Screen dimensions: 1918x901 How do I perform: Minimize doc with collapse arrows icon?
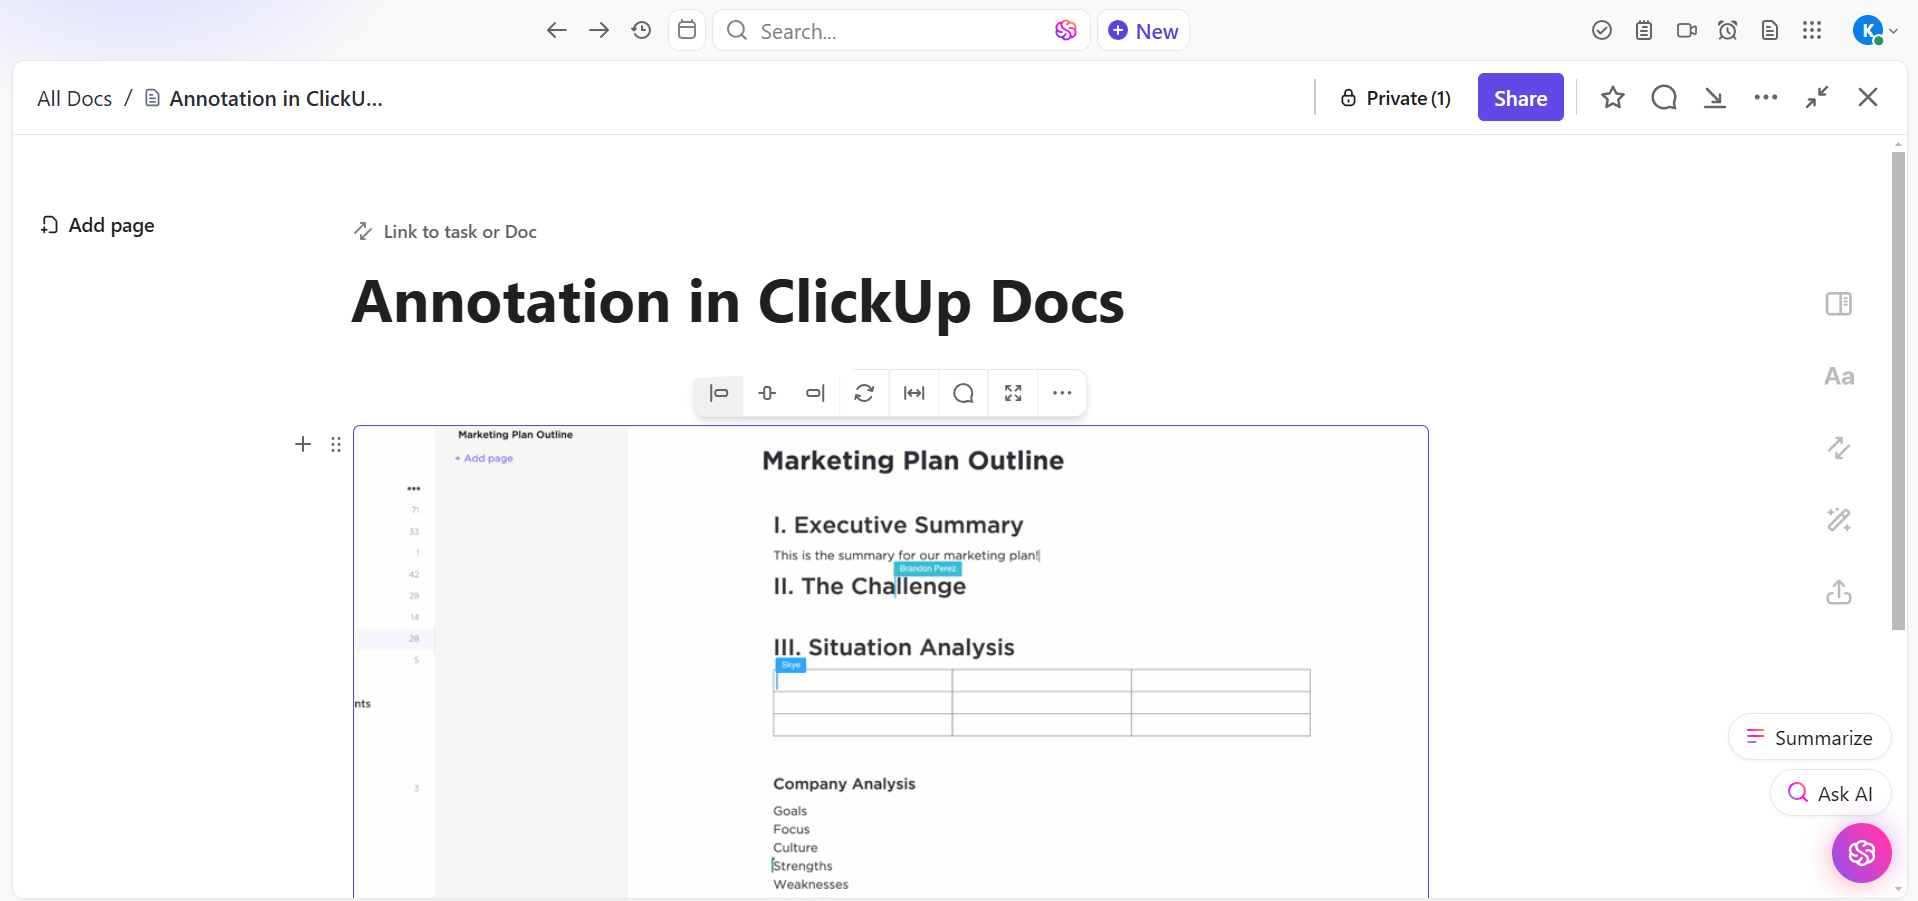tap(1817, 97)
